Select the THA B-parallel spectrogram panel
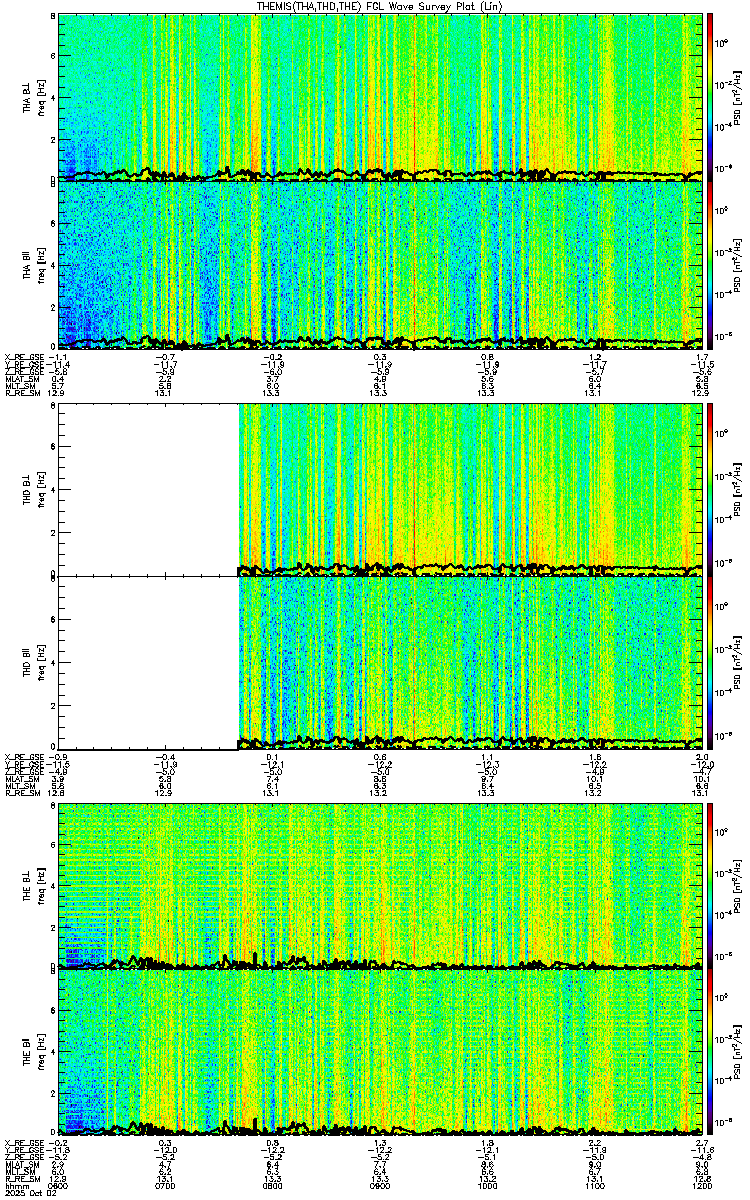The image size is (750, 1200). [380, 264]
